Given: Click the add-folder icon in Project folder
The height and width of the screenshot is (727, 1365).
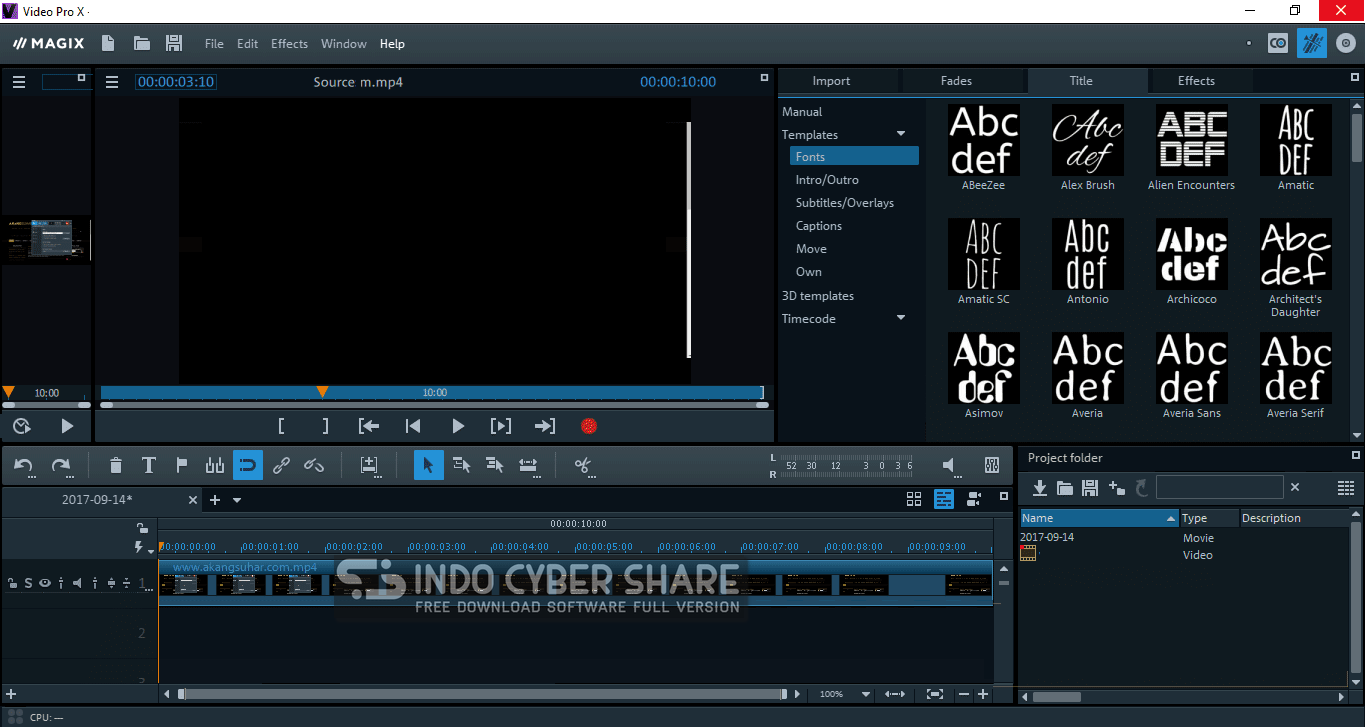Looking at the screenshot, I should click(1116, 487).
